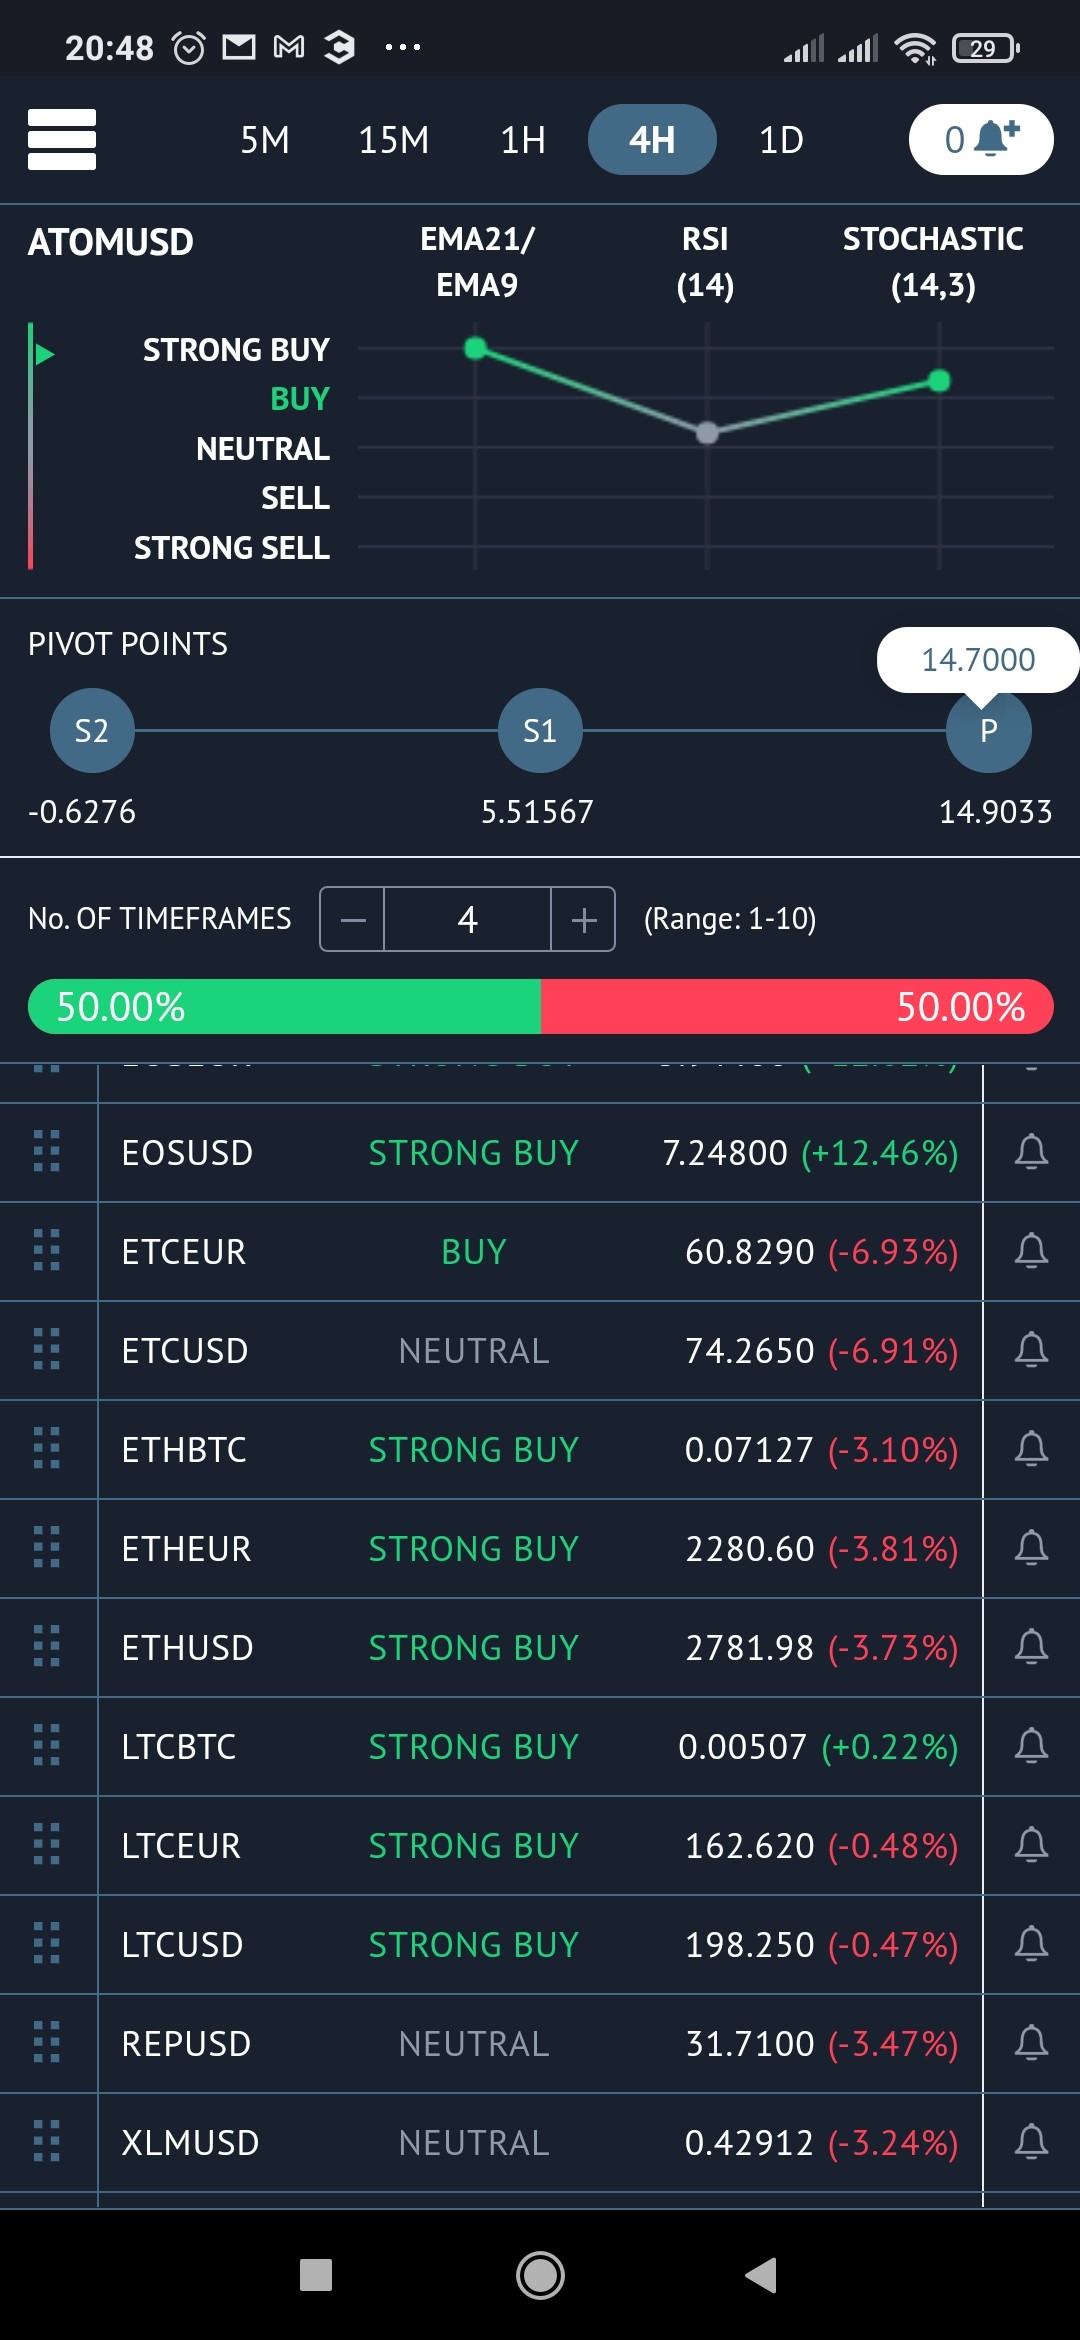Open the ETHEUR pair row
This screenshot has height=2340, width=1080.
pyautogui.click(x=540, y=1548)
